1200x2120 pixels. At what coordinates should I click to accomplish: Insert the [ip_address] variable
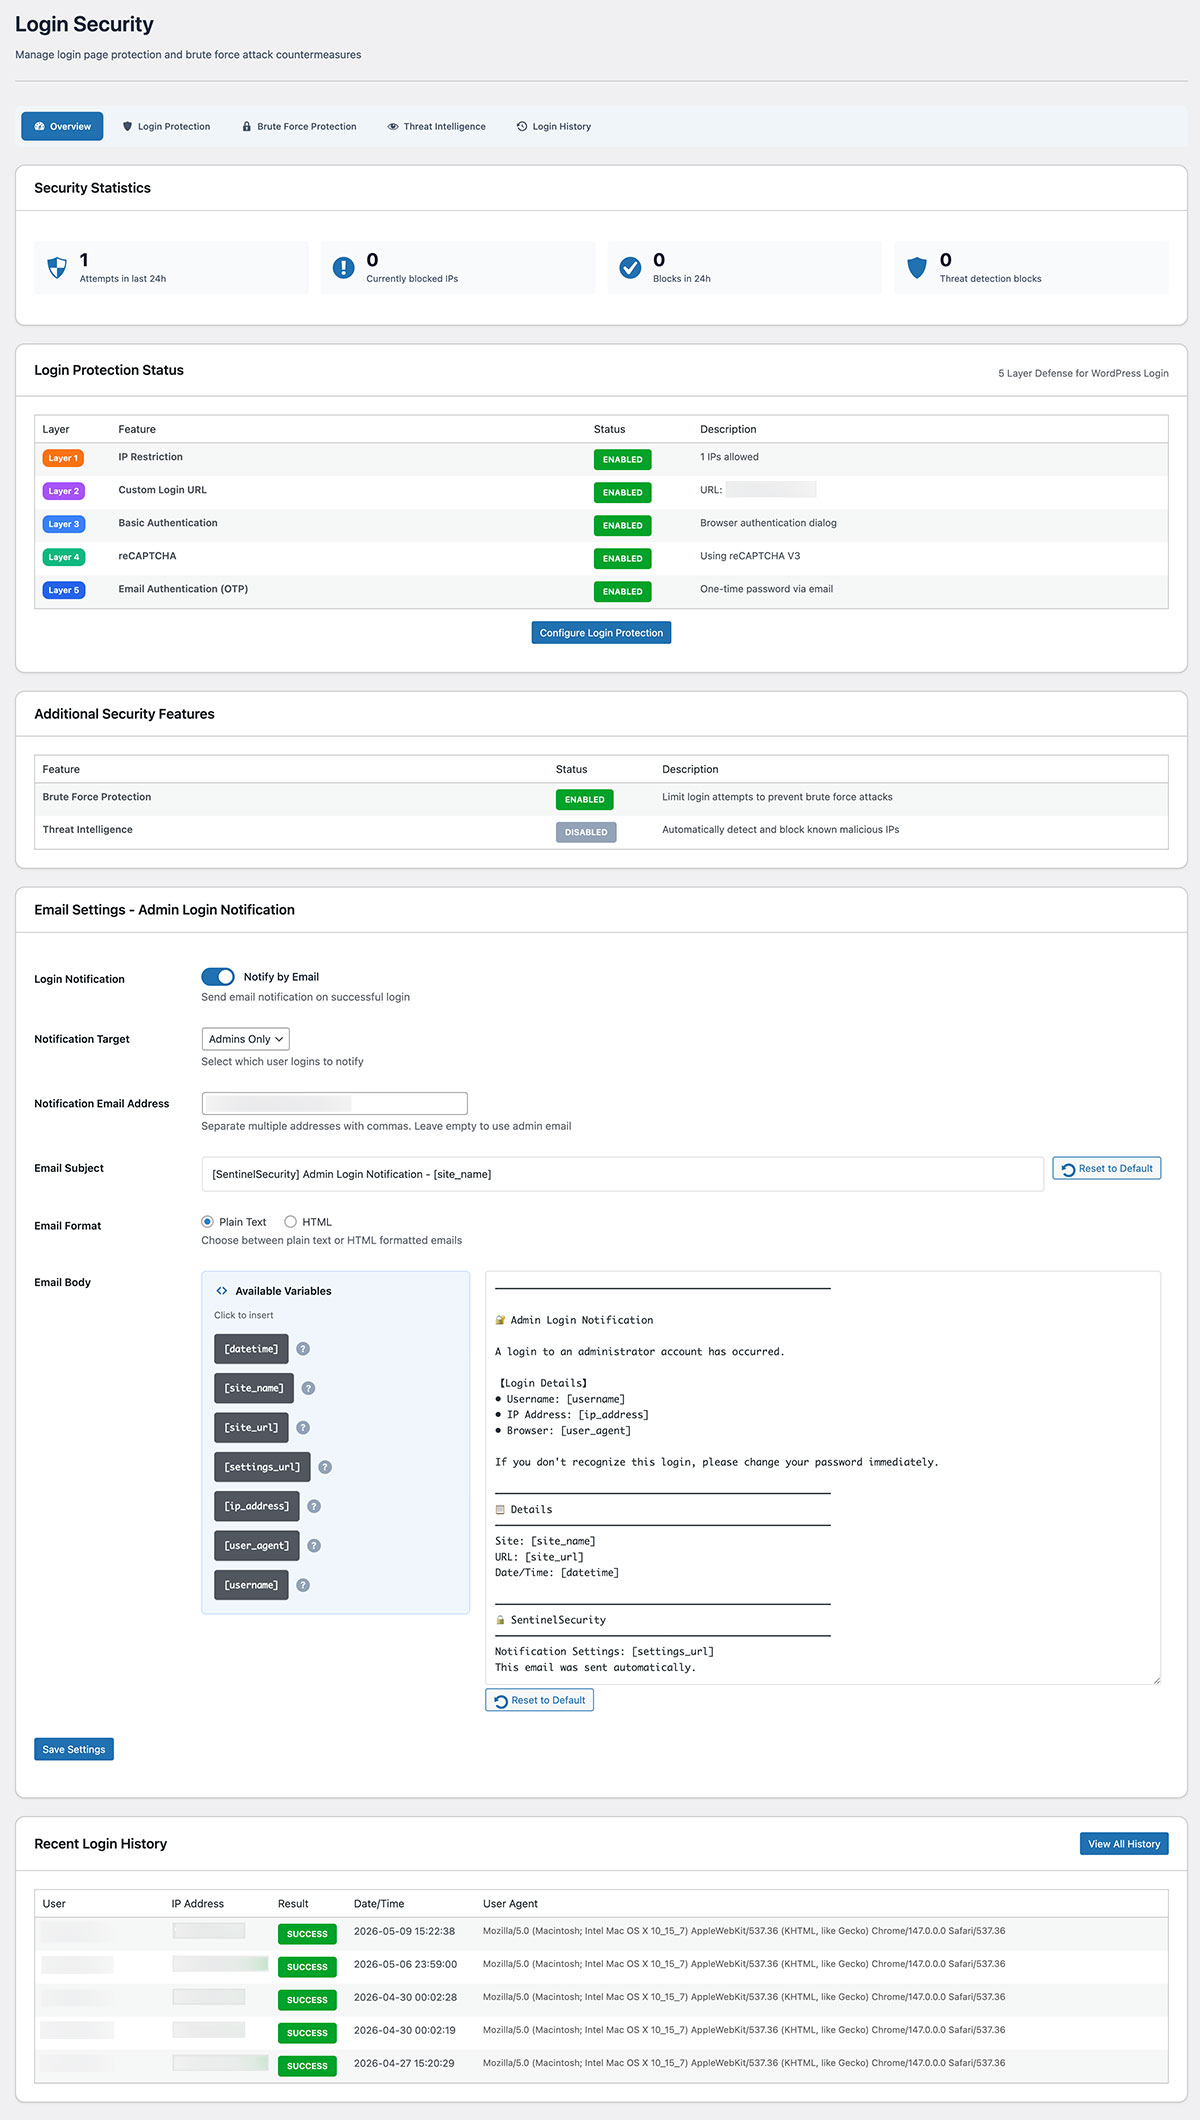click(257, 1506)
